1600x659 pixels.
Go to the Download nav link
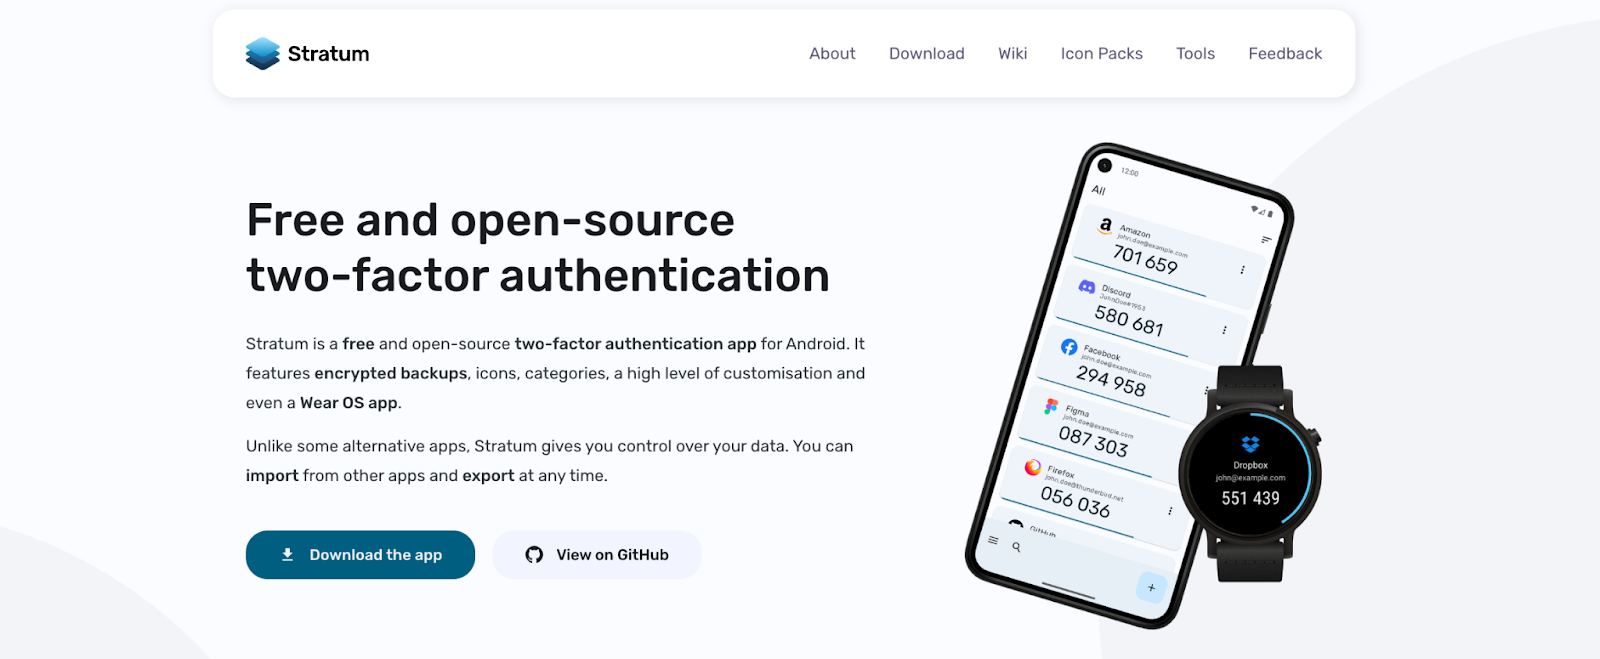click(x=927, y=54)
